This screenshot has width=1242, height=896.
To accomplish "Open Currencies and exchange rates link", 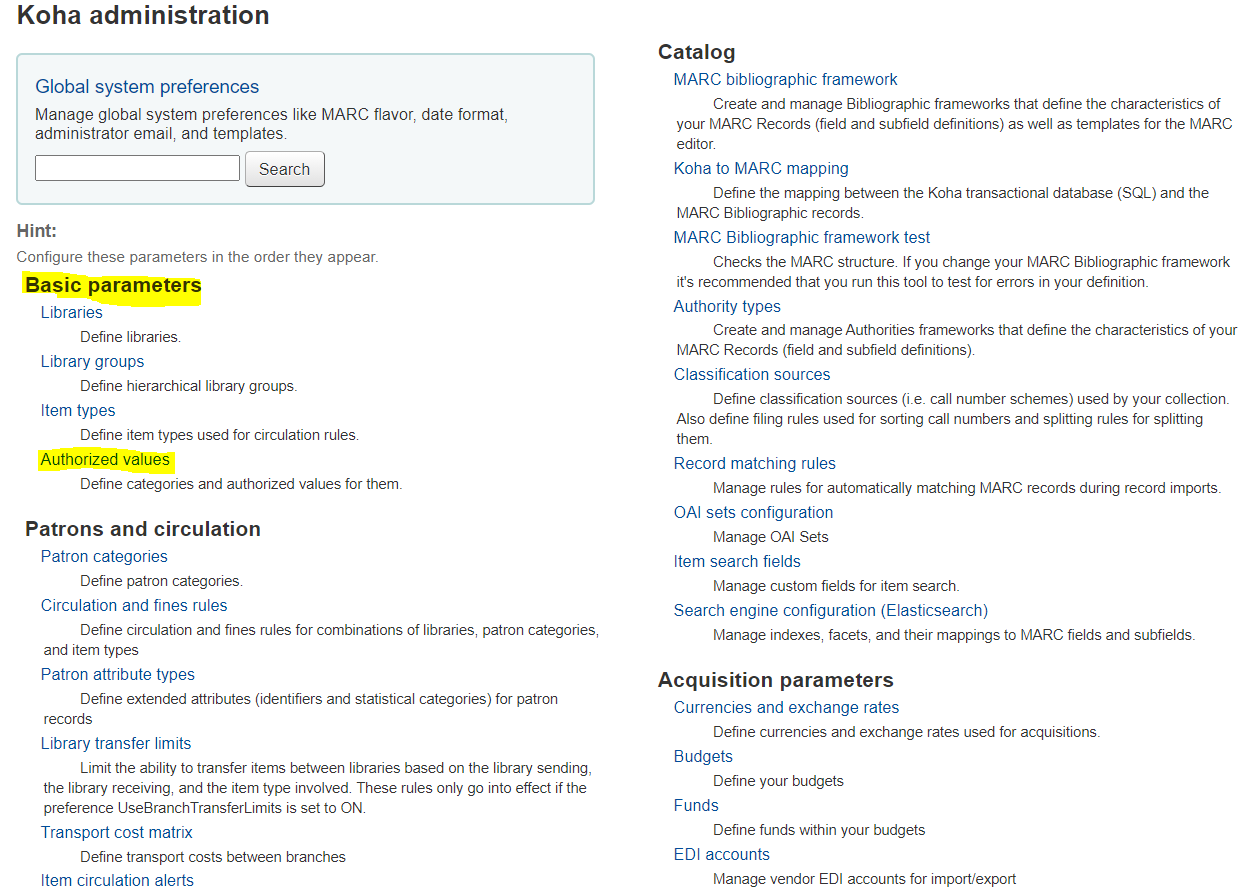I will pos(786,707).
